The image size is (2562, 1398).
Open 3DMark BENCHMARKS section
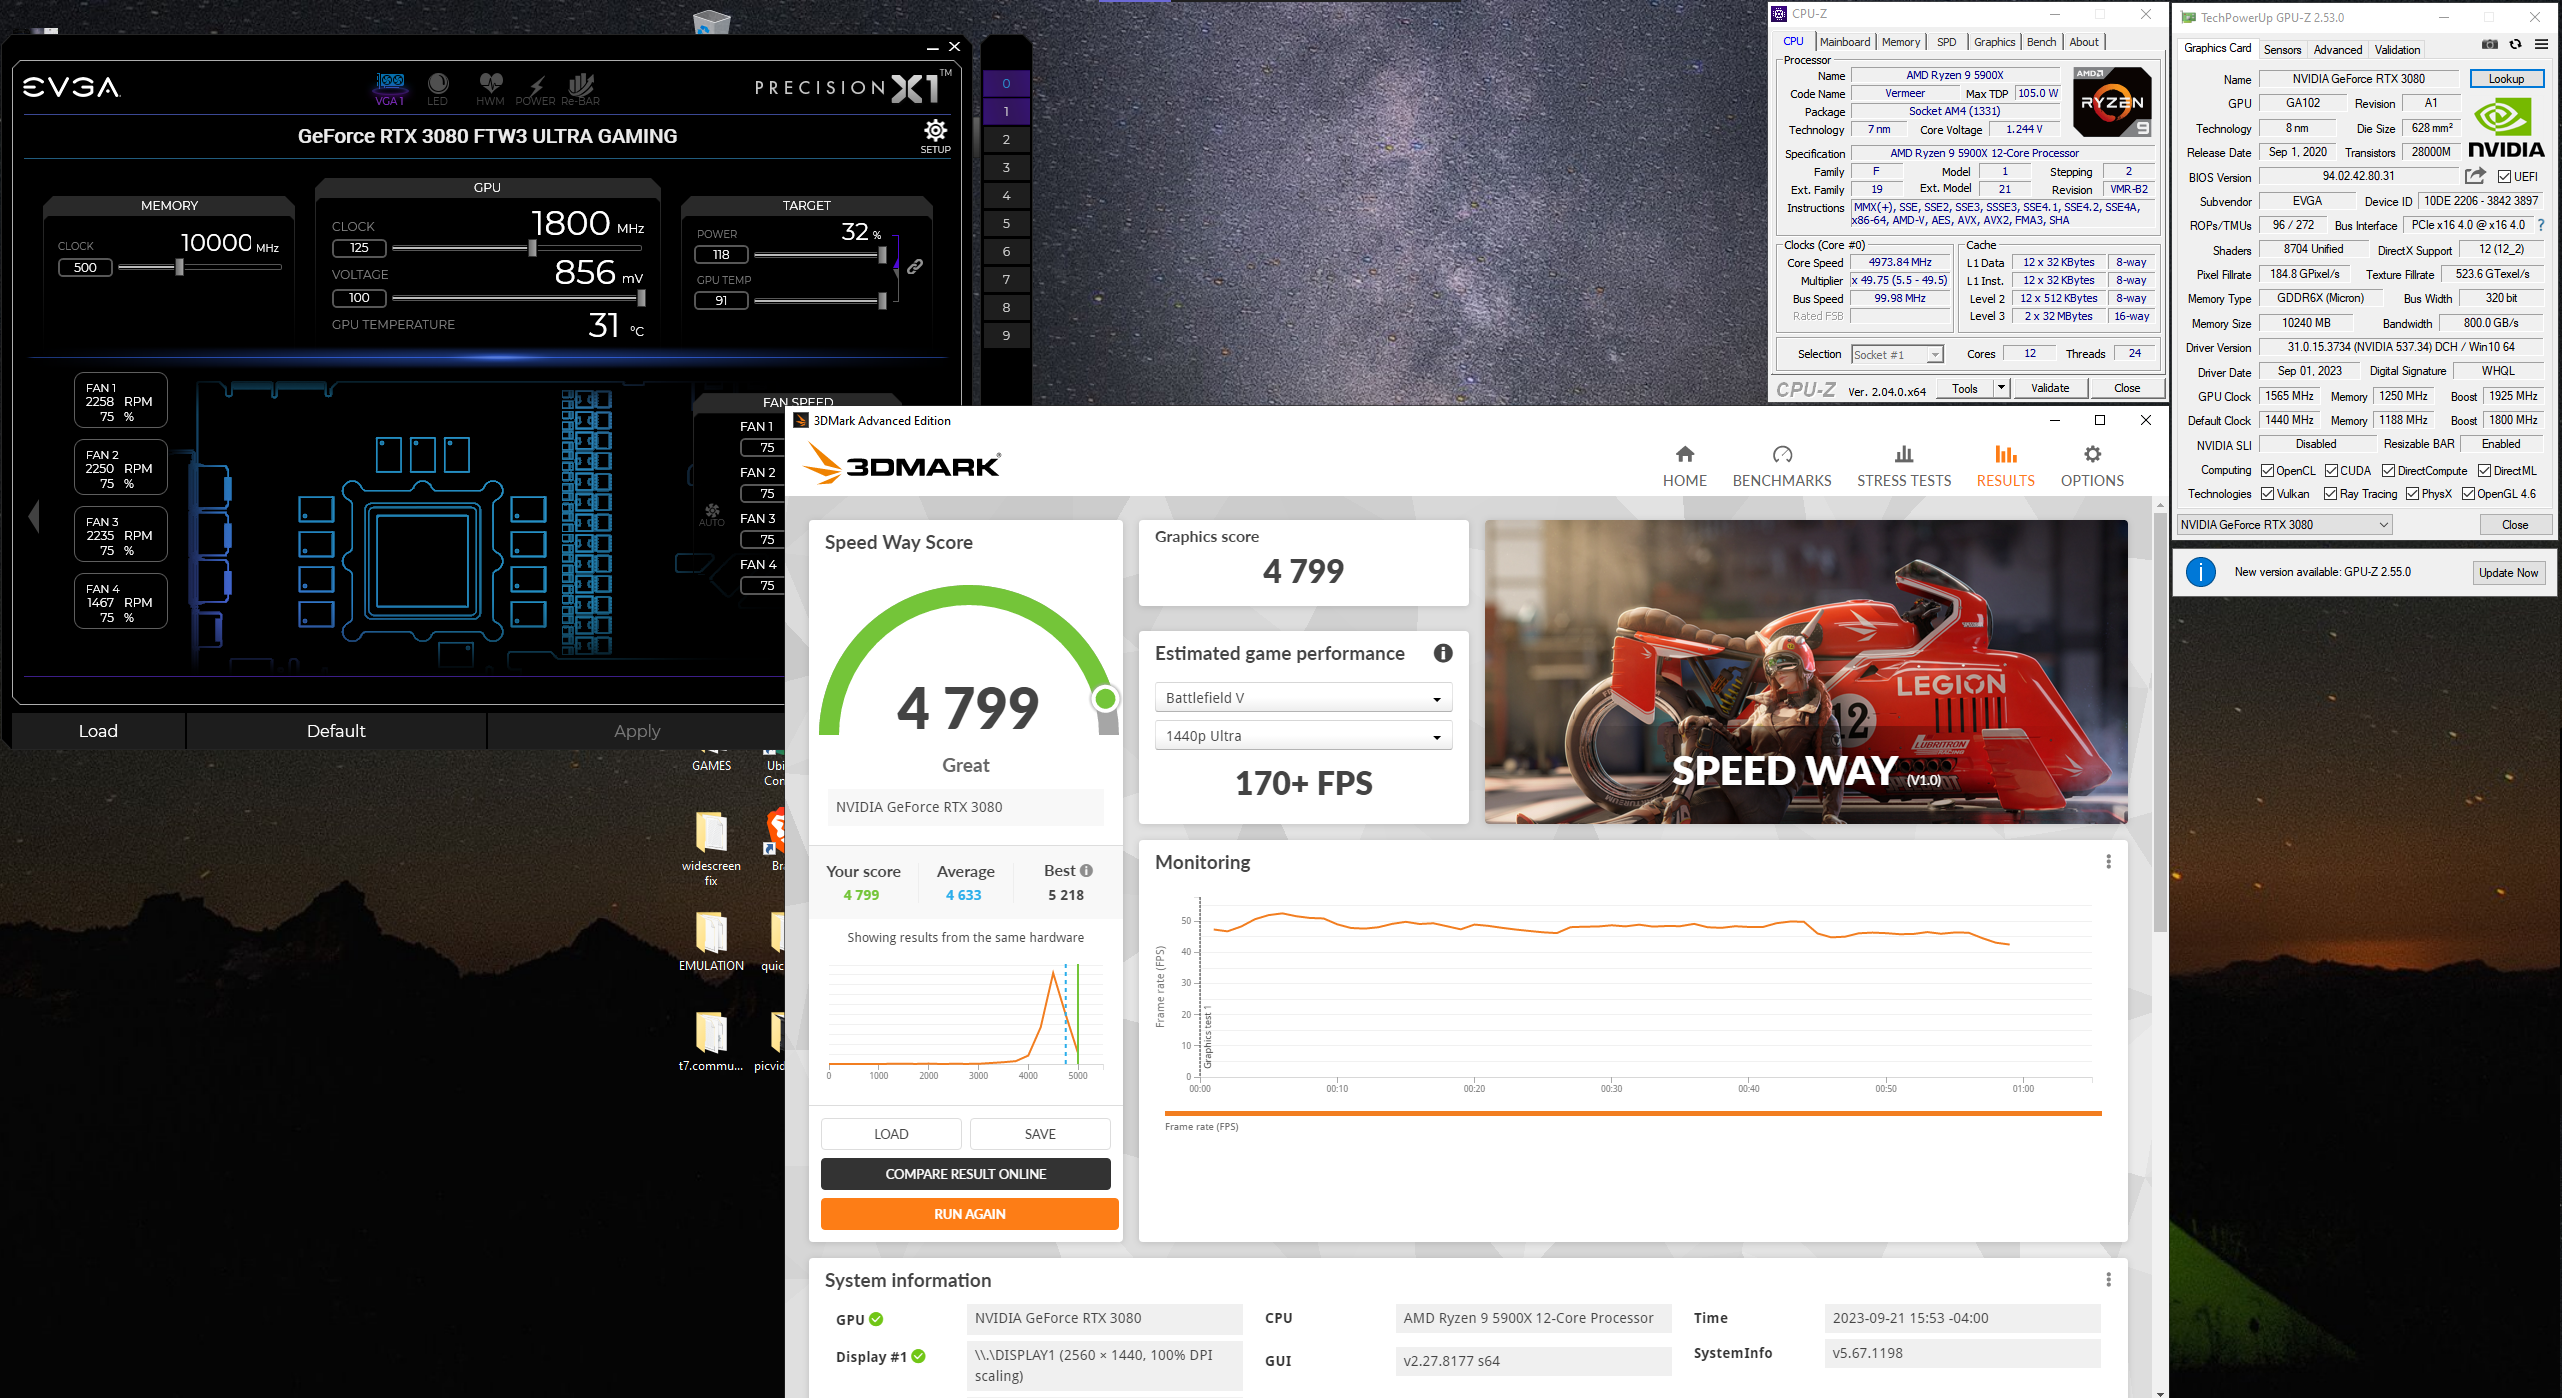coord(1782,467)
